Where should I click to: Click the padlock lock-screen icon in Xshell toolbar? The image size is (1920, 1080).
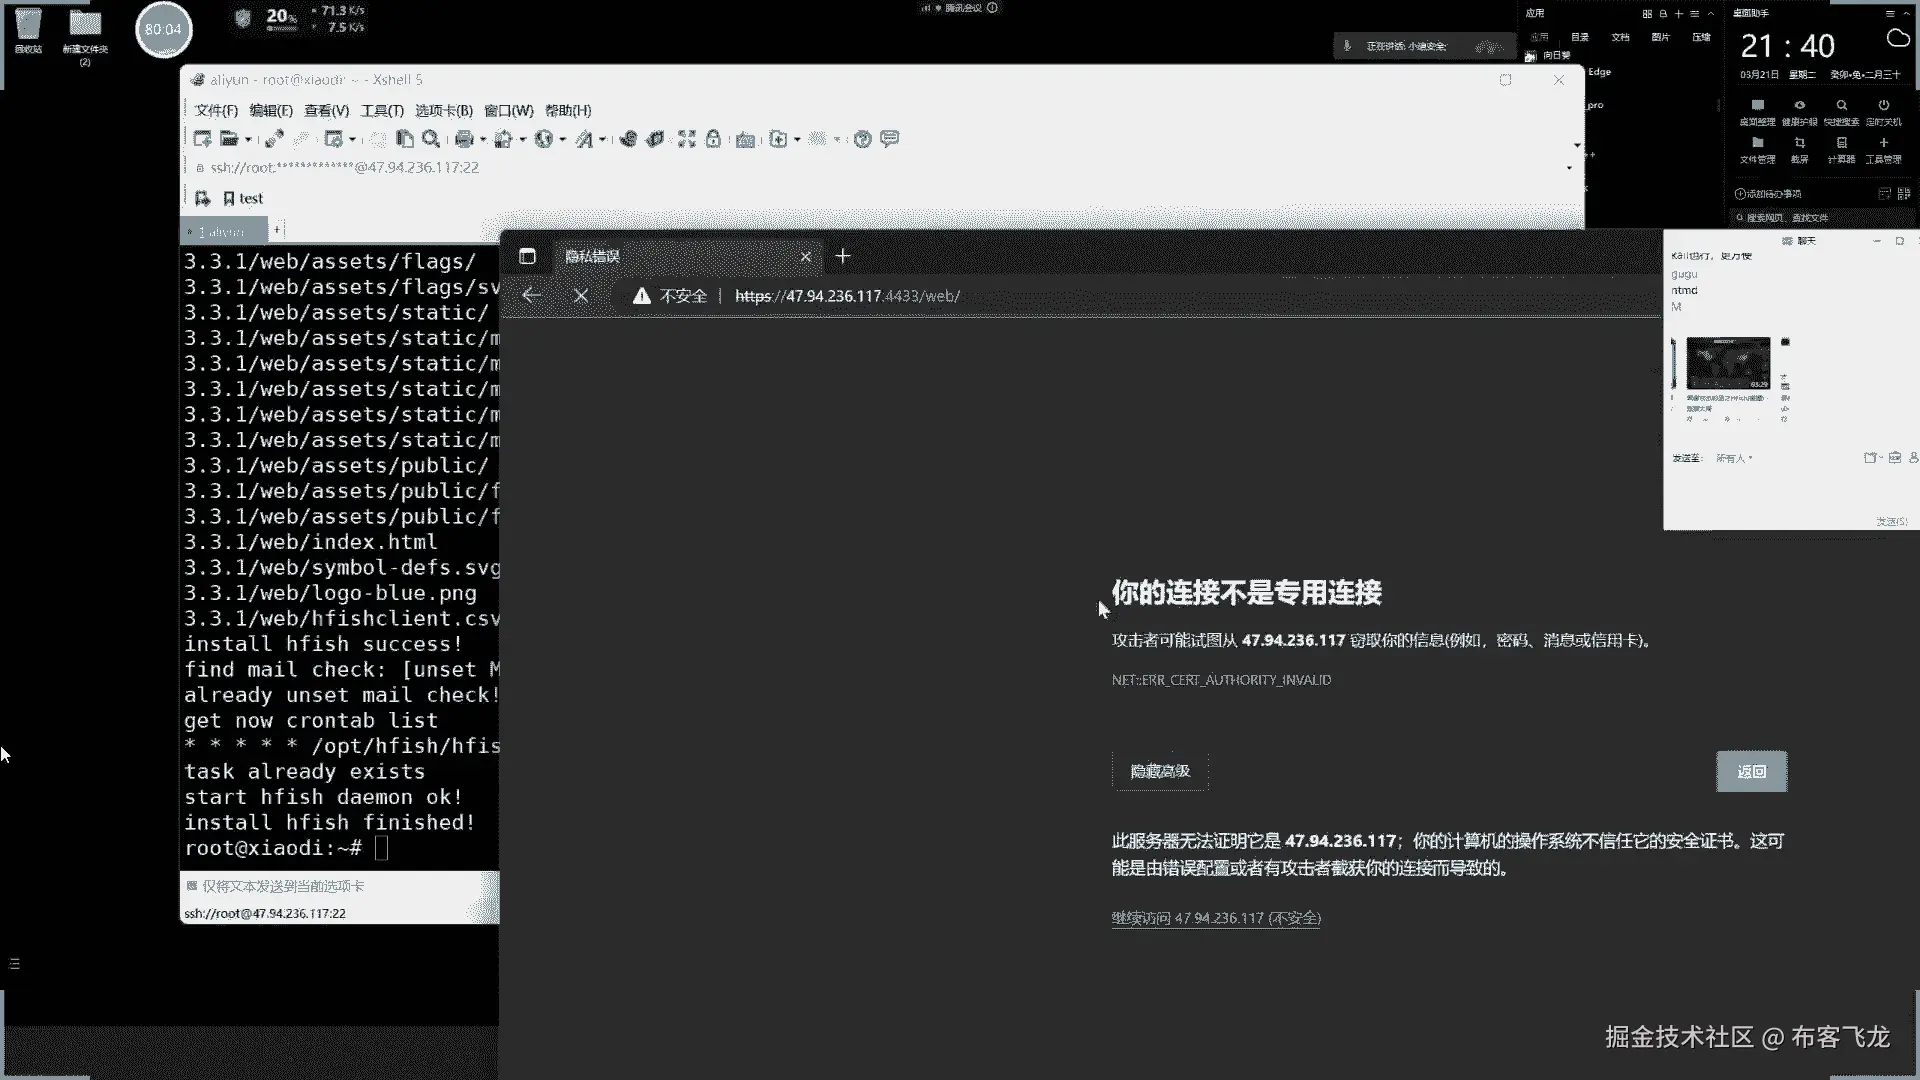coord(713,139)
